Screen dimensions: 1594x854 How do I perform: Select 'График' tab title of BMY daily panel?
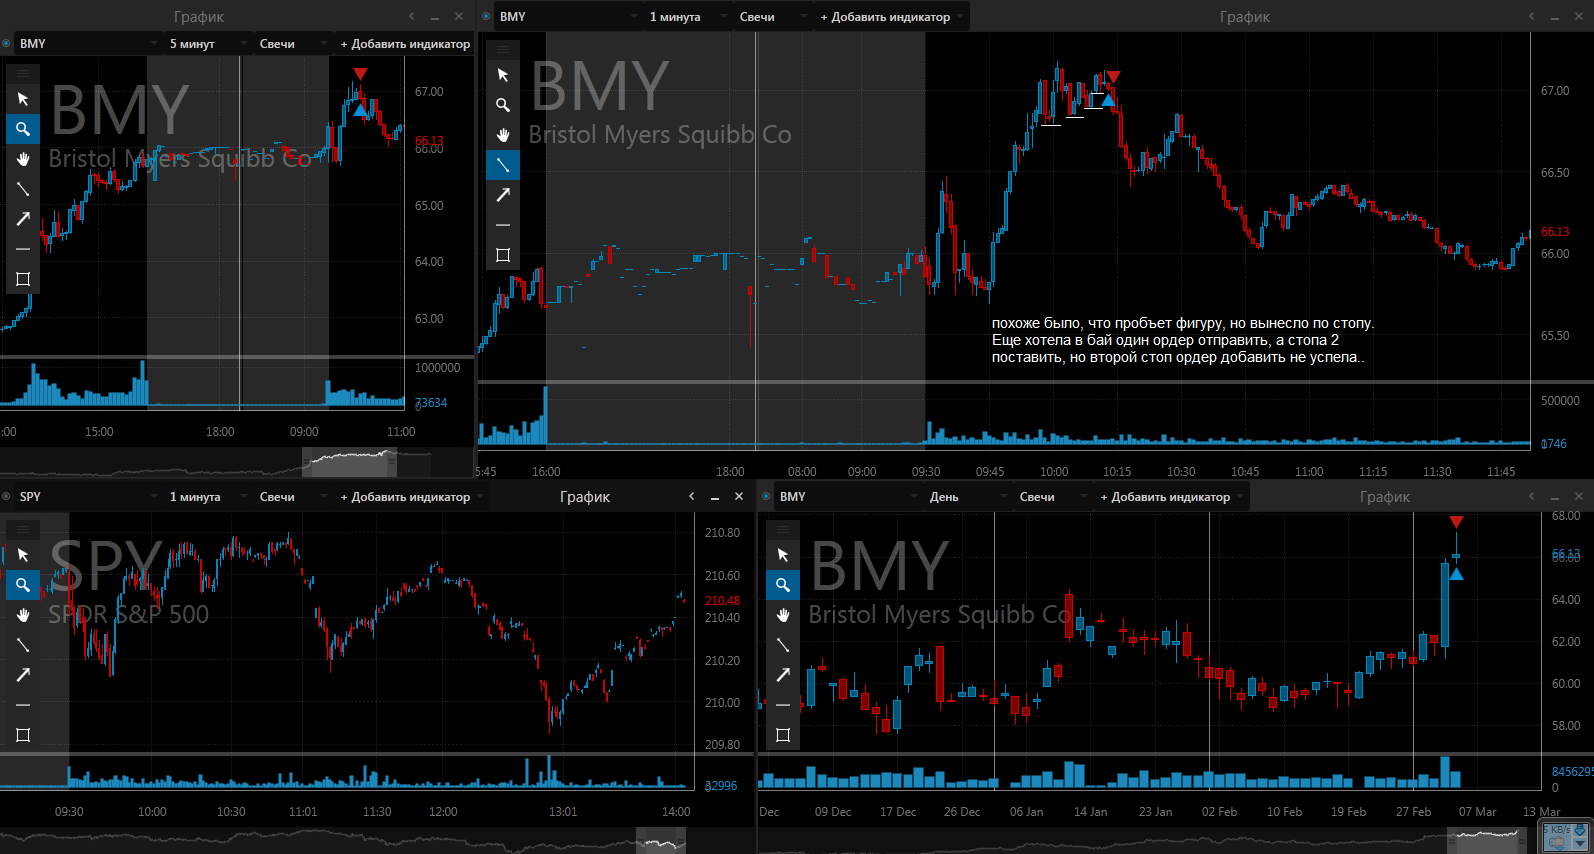(x=1385, y=497)
